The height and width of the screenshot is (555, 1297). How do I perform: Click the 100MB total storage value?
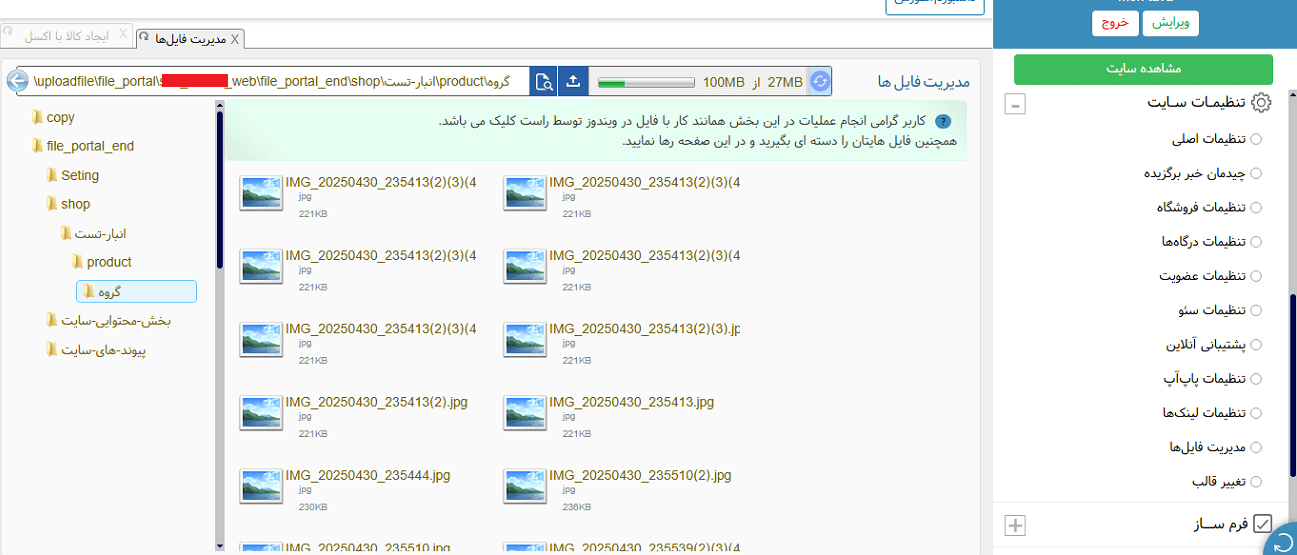[723, 82]
